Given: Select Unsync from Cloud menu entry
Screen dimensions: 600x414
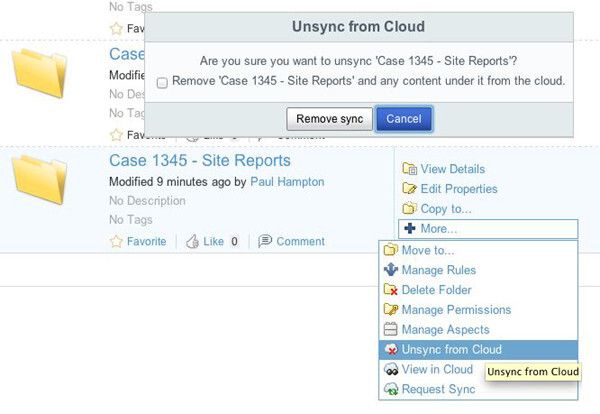Looking at the screenshot, I should click(478, 349).
